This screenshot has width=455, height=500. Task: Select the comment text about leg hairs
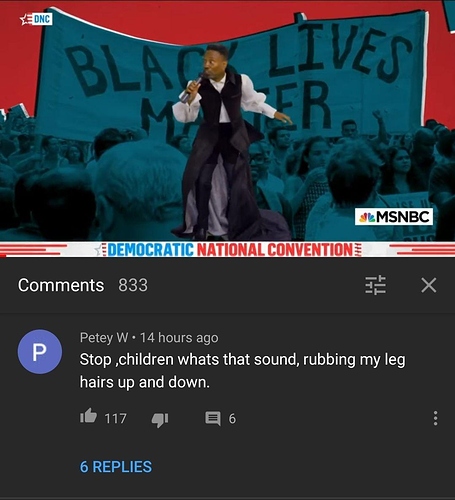point(243,371)
